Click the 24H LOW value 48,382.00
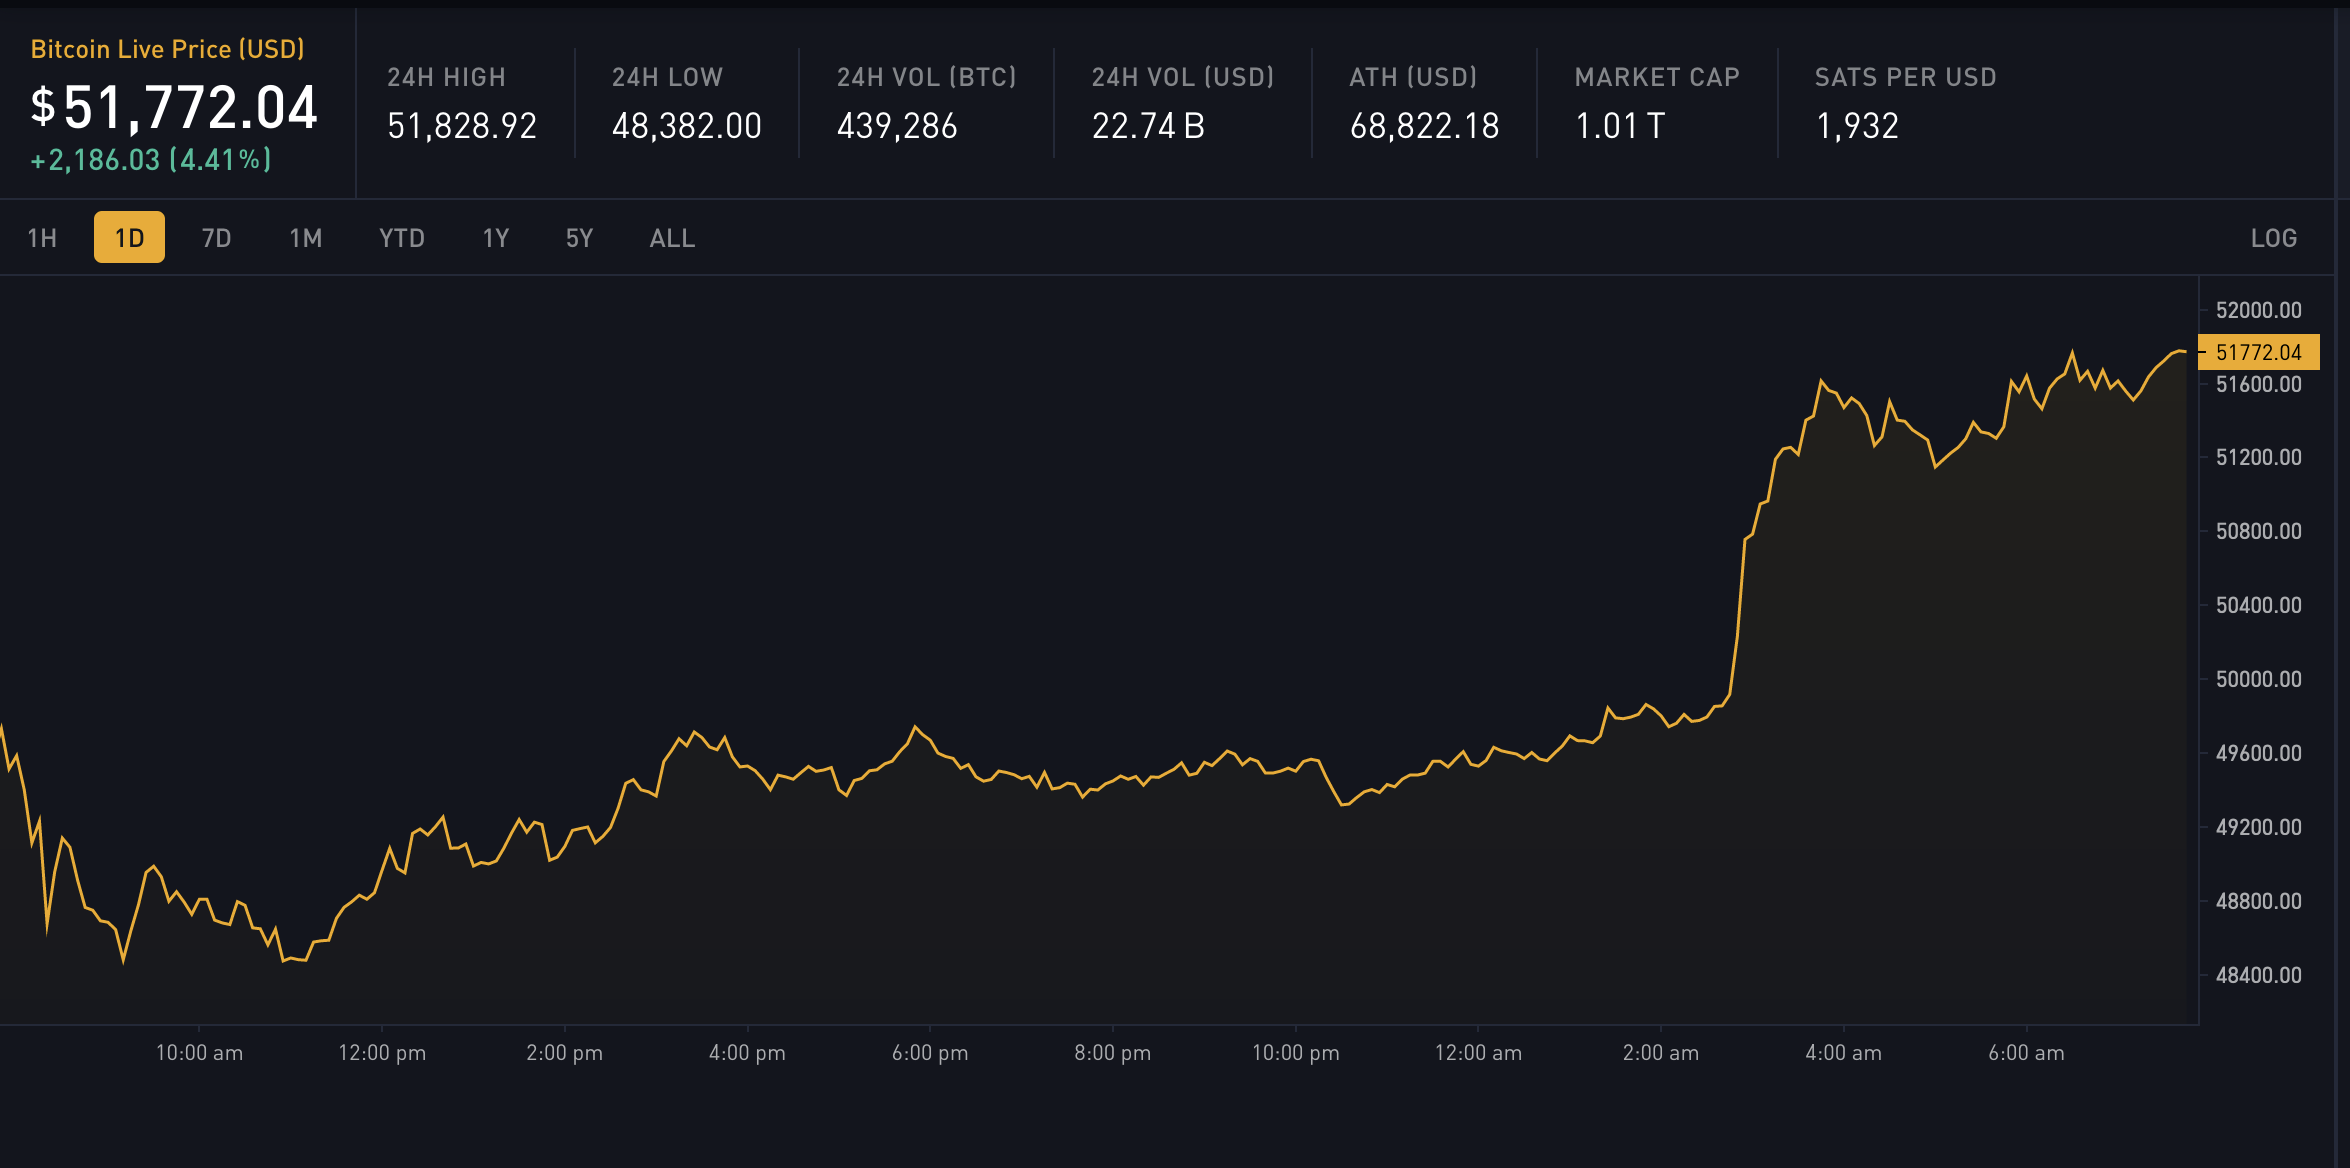Image resolution: width=2350 pixels, height=1168 pixels. (x=687, y=126)
